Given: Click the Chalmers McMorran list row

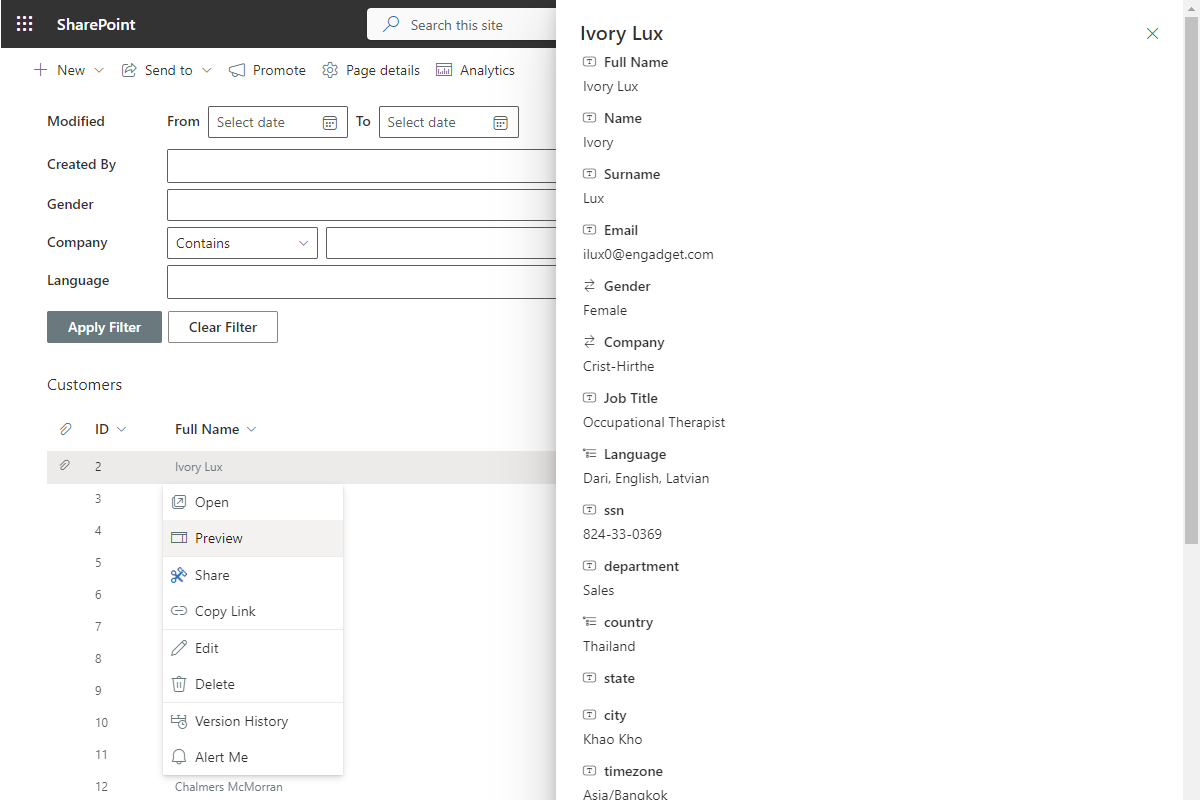Looking at the screenshot, I should [301, 787].
